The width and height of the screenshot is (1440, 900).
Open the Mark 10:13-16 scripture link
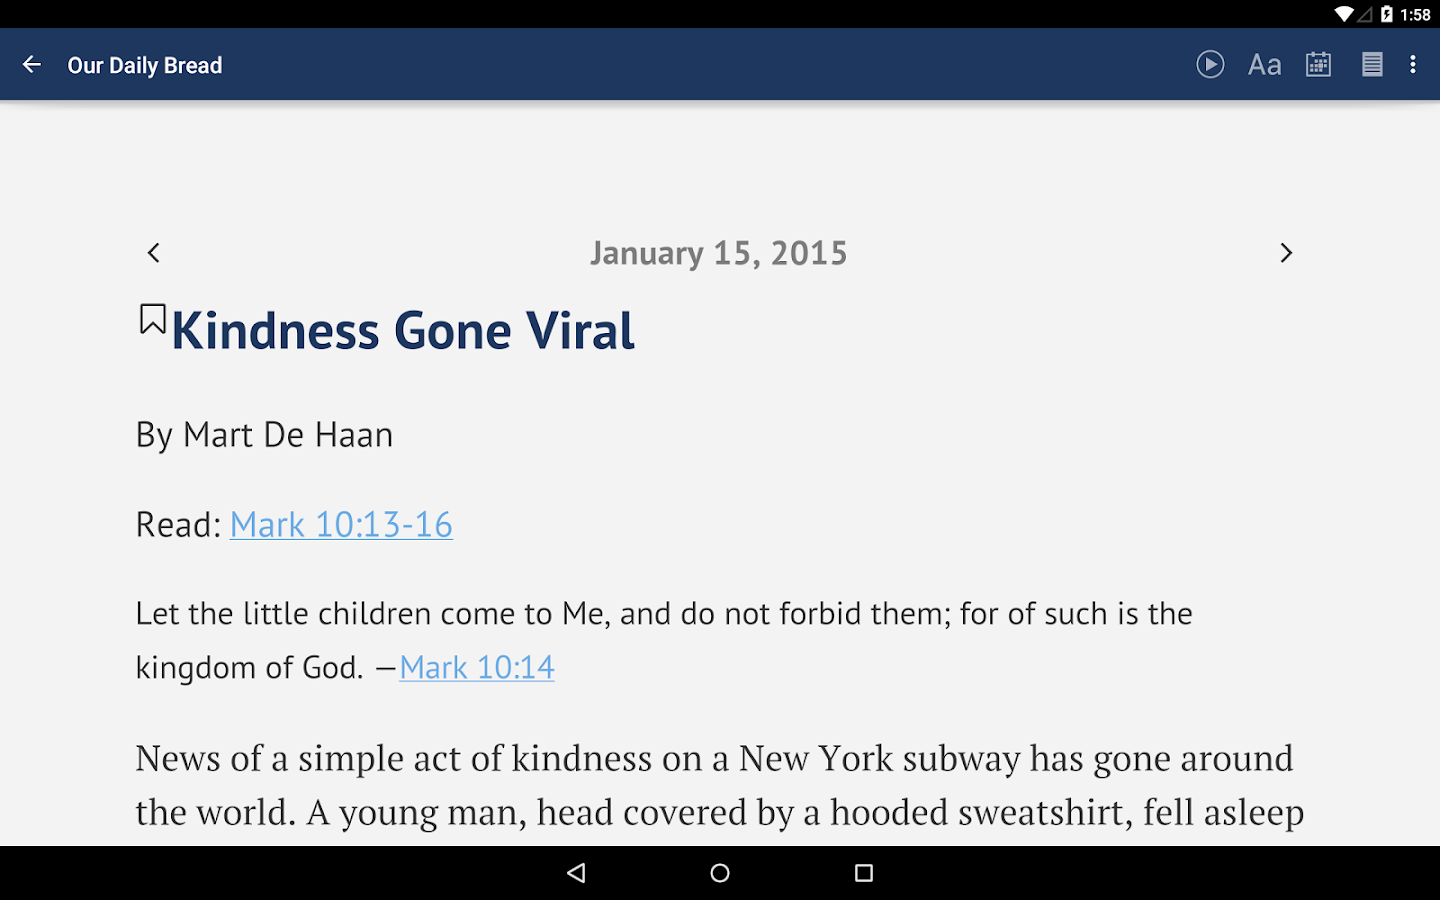341,525
